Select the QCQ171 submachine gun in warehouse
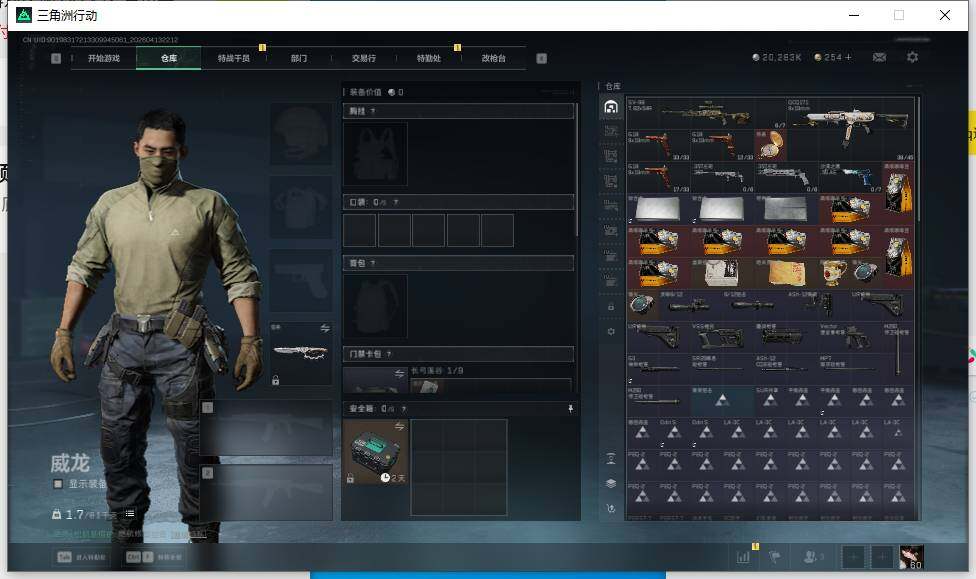Screen dimensions: 976x579 click(850, 128)
